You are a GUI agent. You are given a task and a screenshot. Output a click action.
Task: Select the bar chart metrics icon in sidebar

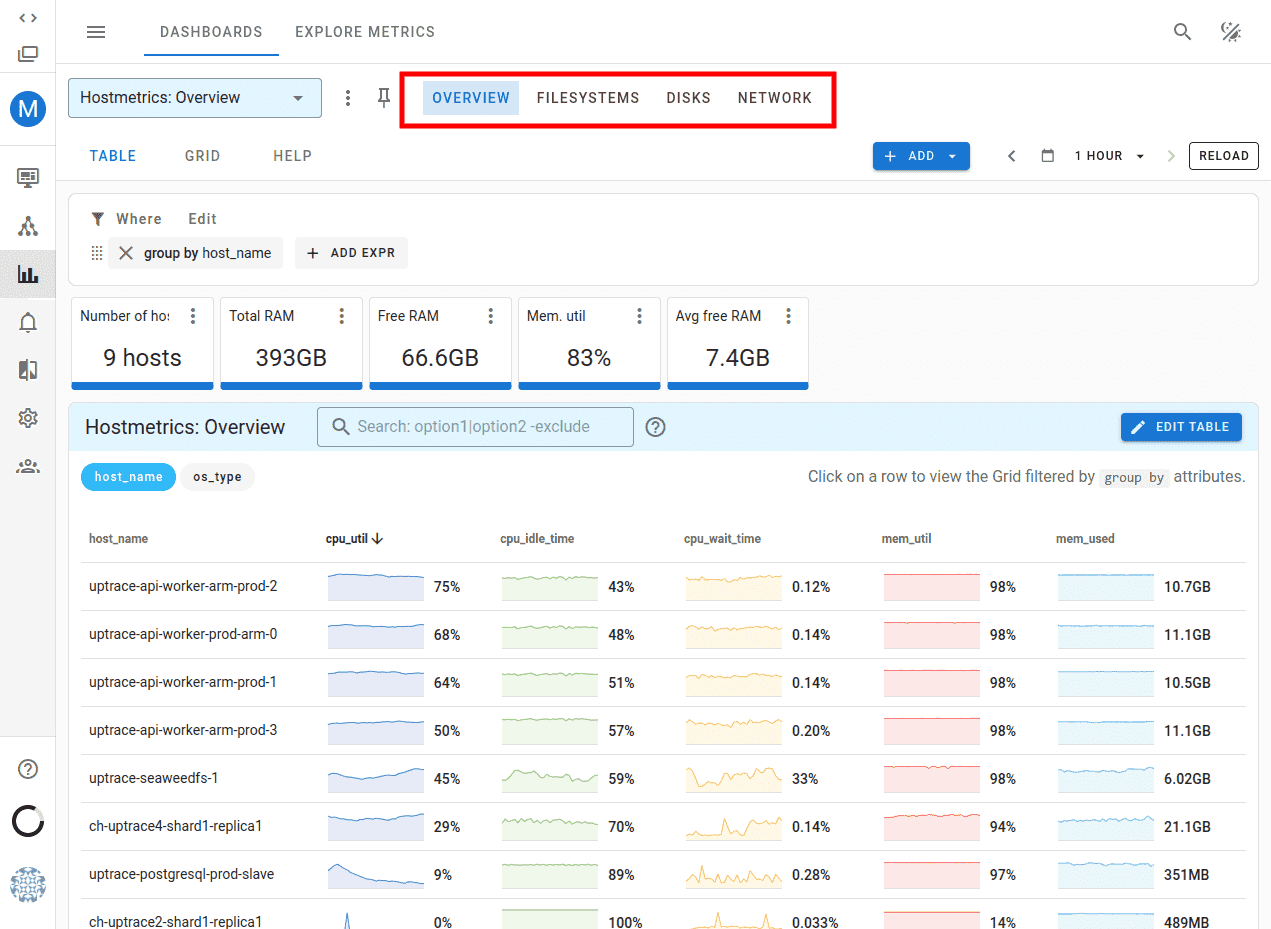[27, 274]
